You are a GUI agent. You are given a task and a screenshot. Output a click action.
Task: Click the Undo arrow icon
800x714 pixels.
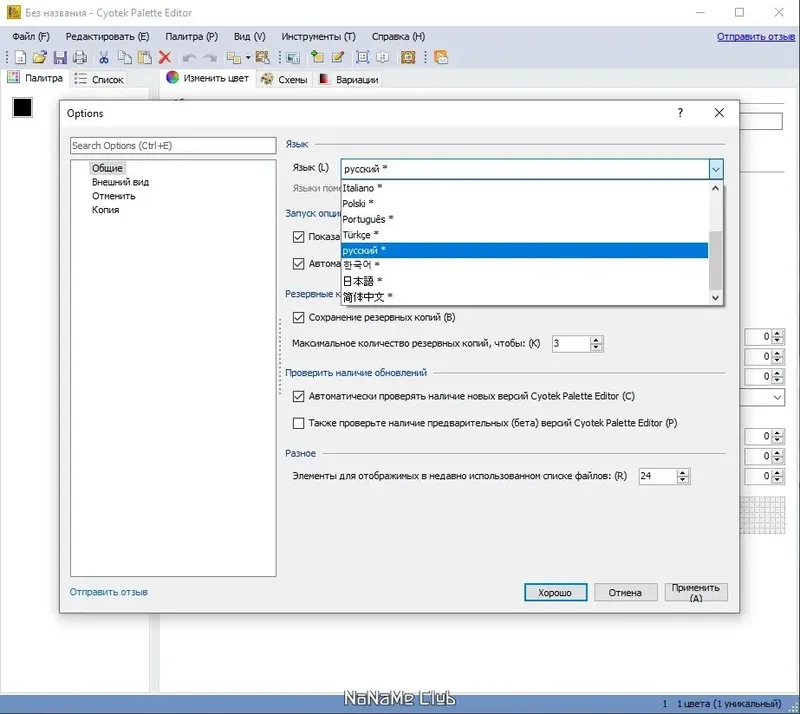coord(189,58)
